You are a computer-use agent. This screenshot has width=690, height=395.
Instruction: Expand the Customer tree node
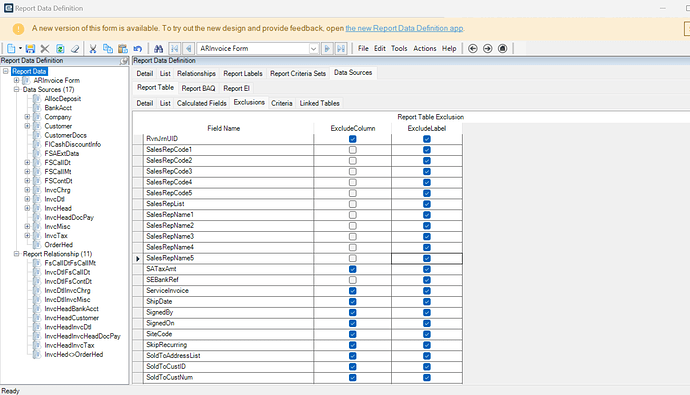27,126
